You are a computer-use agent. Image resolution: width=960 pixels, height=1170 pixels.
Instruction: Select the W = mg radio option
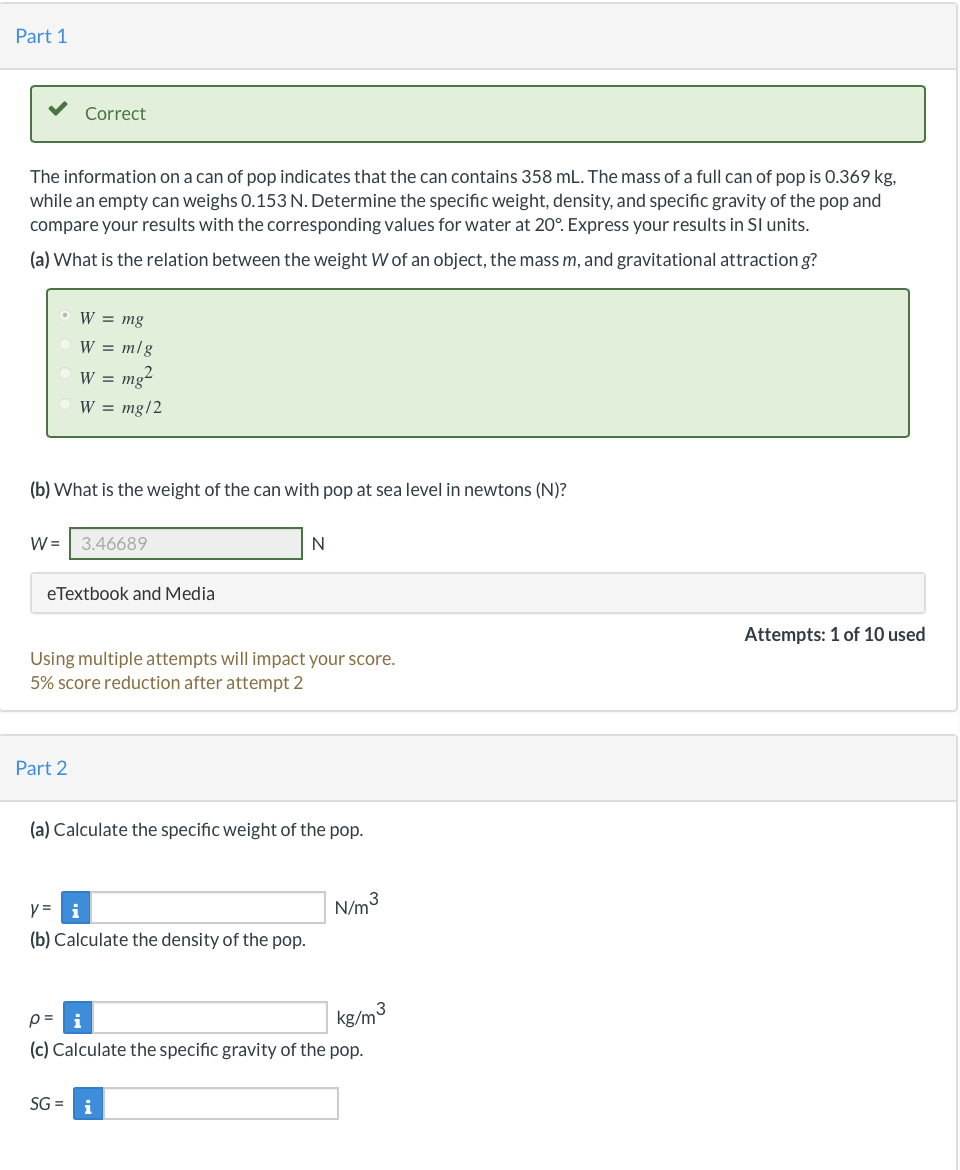coord(65,316)
